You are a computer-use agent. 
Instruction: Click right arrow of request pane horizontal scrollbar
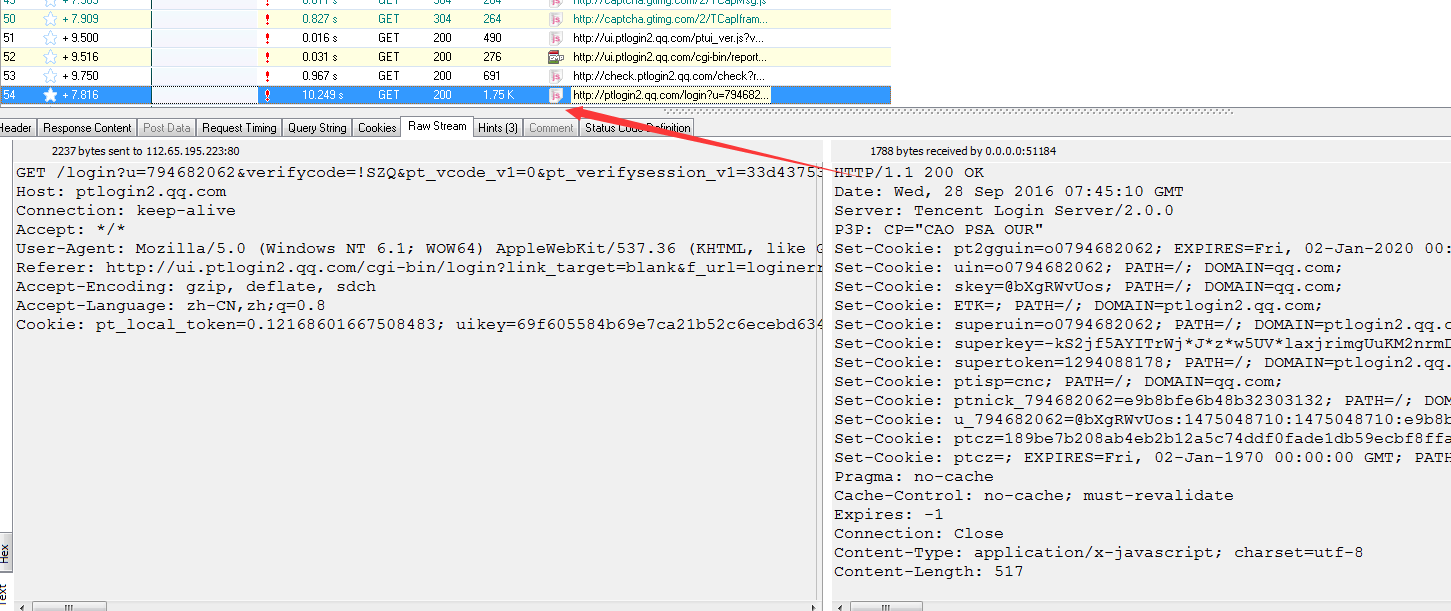pos(815,606)
